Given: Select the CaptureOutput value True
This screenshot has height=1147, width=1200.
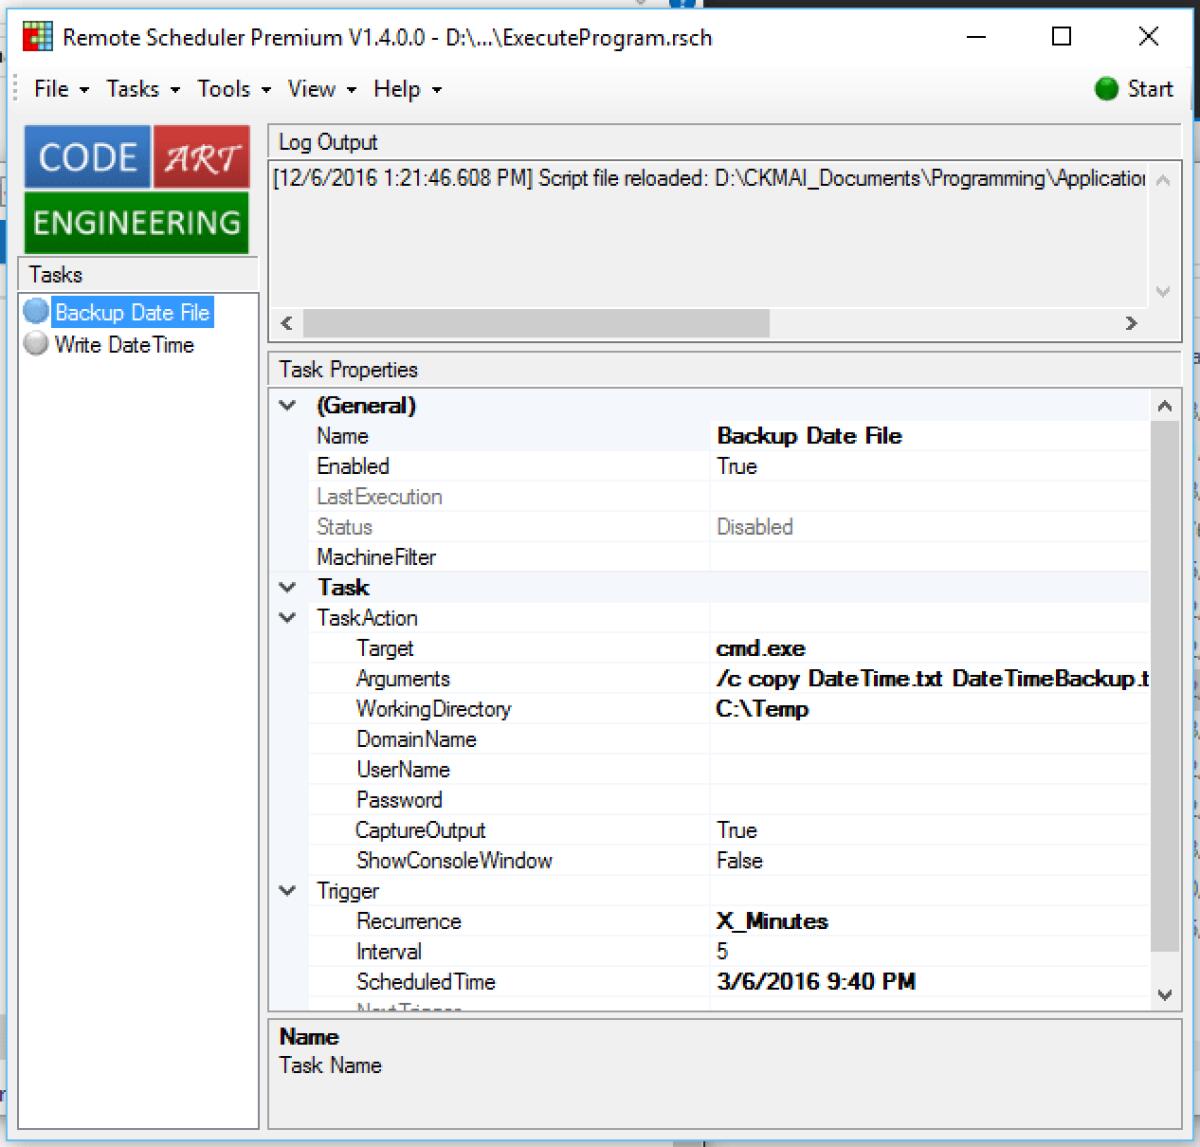Looking at the screenshot, I should tap(737, 830).
